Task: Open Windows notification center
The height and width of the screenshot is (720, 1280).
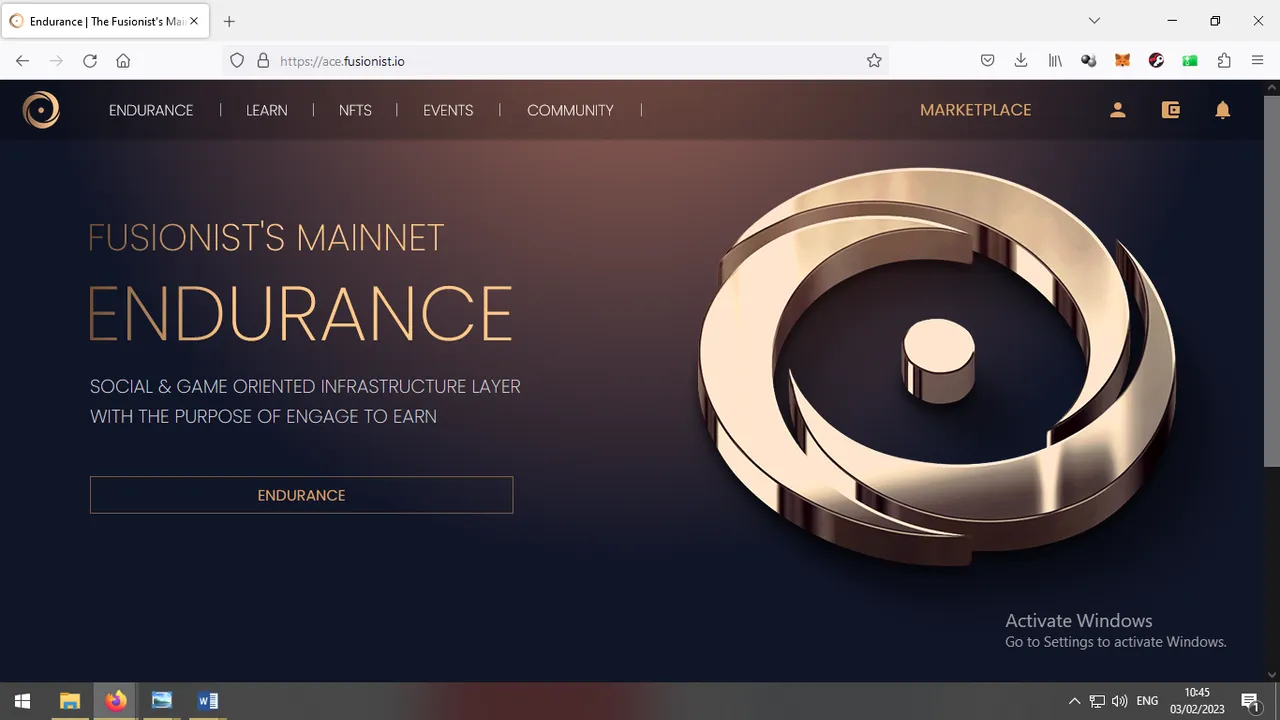Action: point(1250,701)
